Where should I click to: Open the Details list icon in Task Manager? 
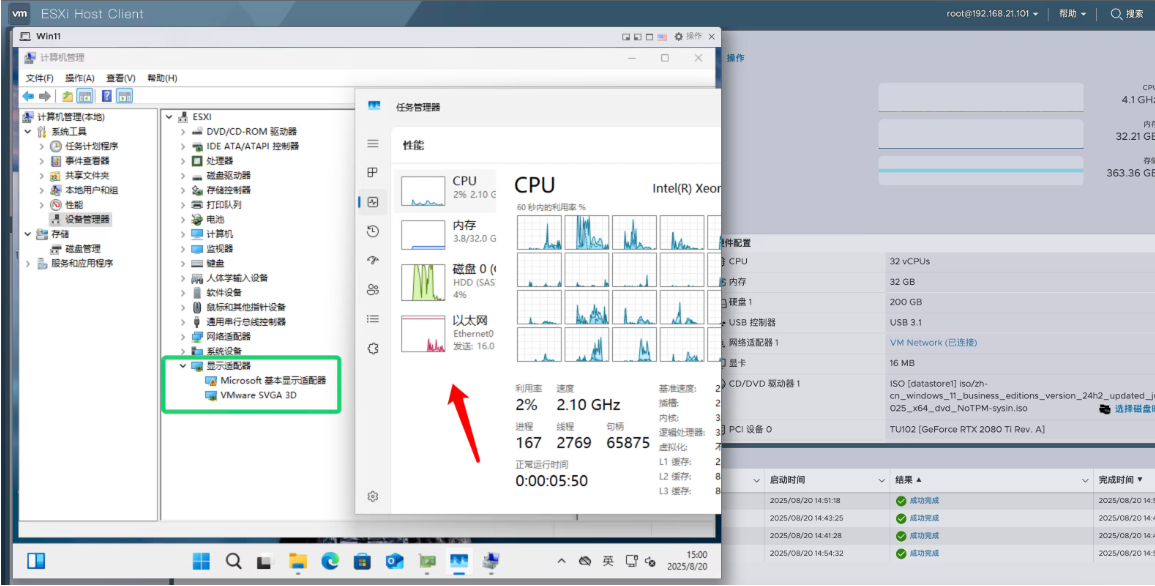click(x=373, y=319)
